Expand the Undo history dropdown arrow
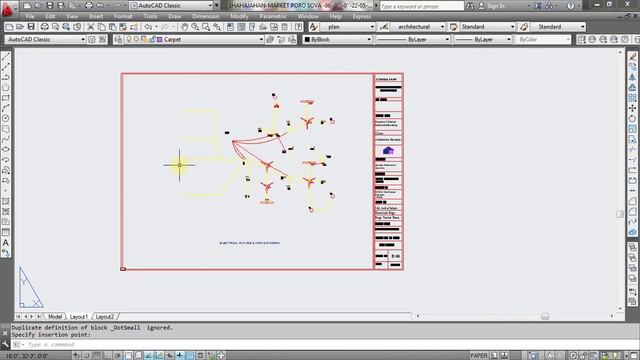 coord(156,27)
